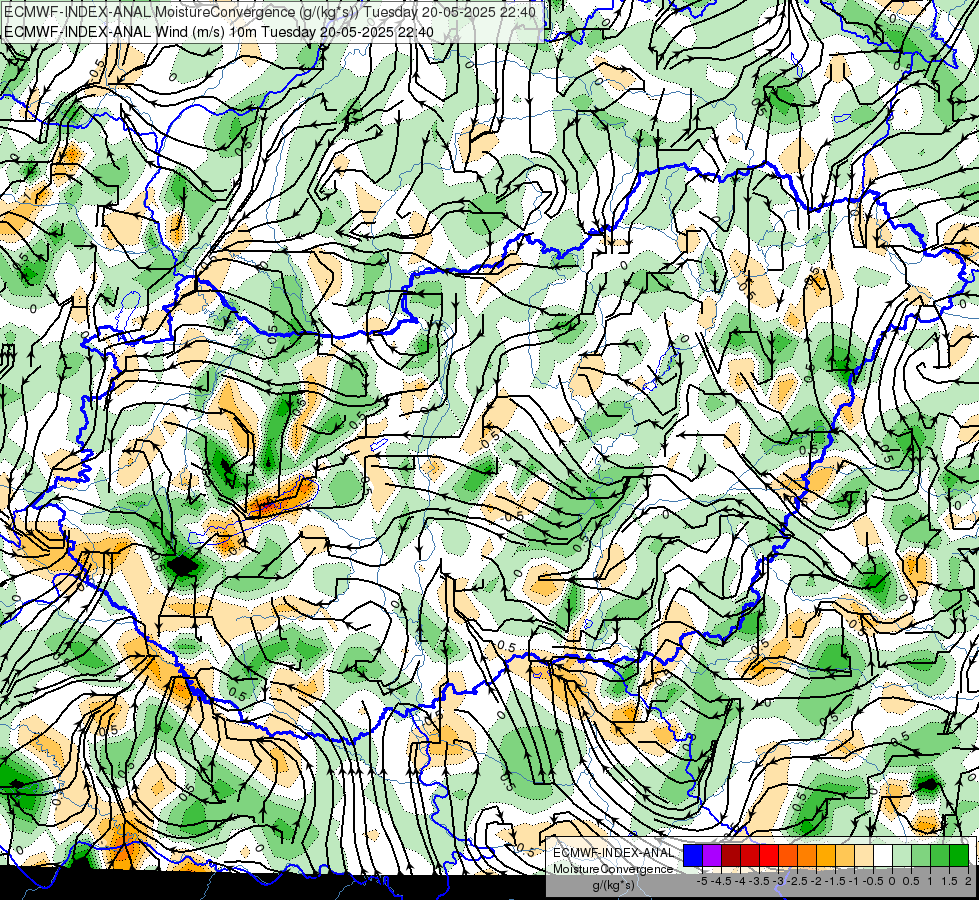Pick the orange swatch between -2.5 and -2
This screenshot has height=900, width=979.
pyautogui.click(x=807, y=856)
